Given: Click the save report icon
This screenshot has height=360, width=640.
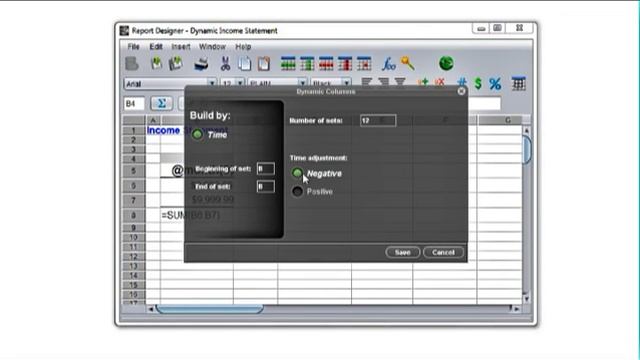Looking at the screenshot, I should point(156,63).
